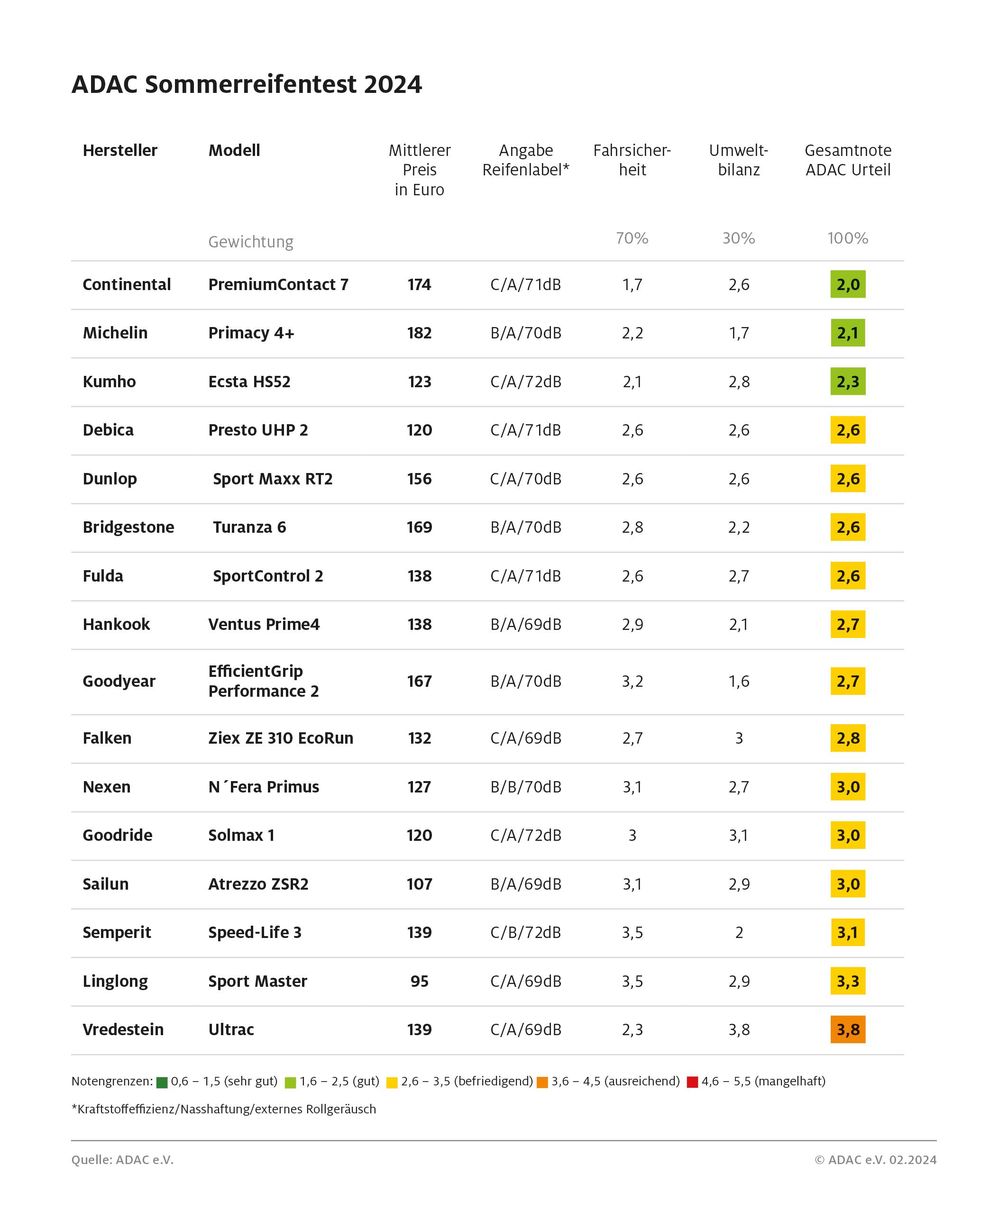1008x1211 pixels.
Task: Click the Kumho manufacturer cell
Action: click(x=109, y=382)
